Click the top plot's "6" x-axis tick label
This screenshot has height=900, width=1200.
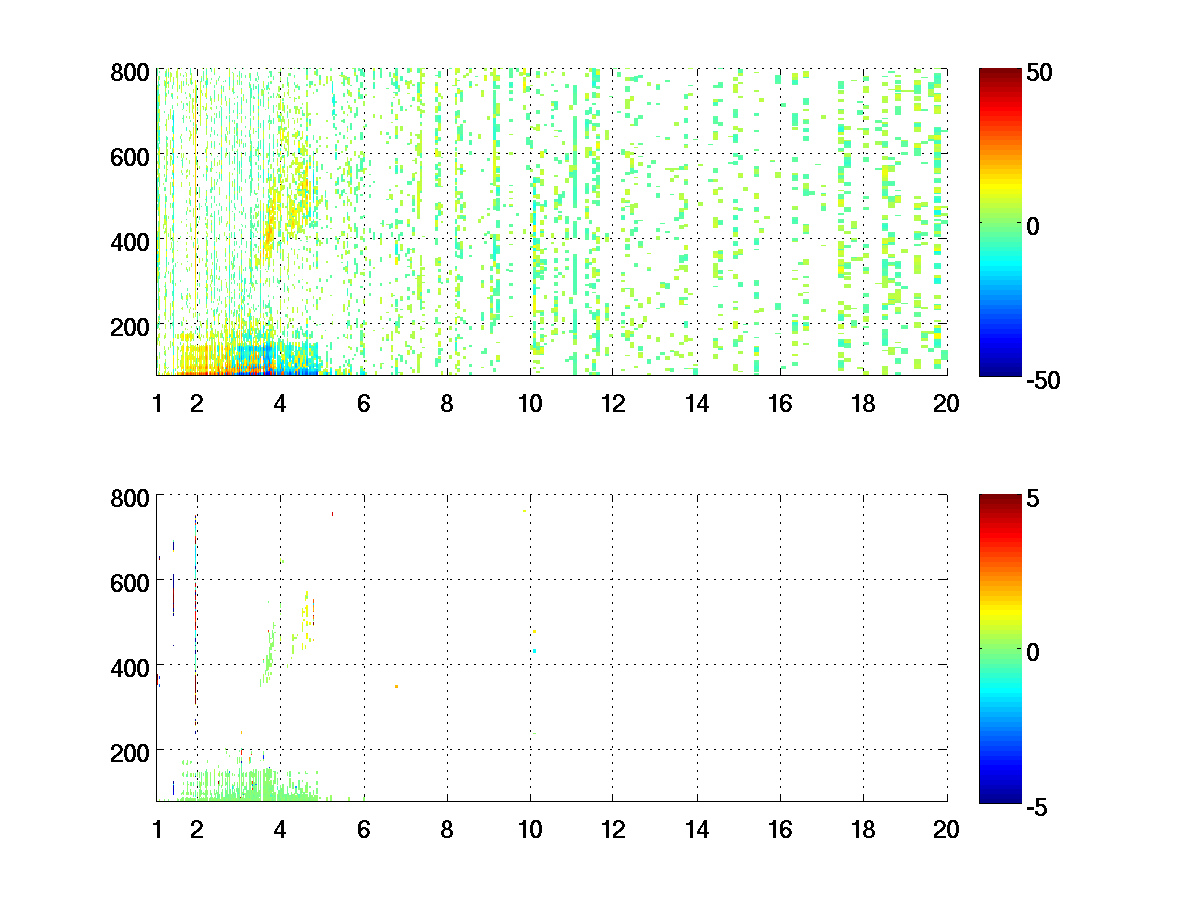(x=364, y=404)
